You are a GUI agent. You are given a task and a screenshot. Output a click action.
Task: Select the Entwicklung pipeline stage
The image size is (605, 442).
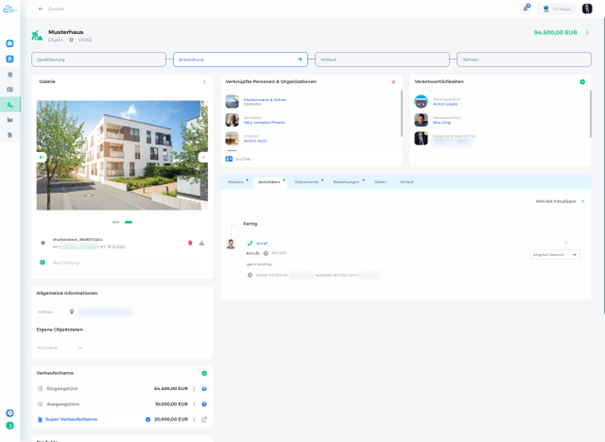click(x=240, y=59)
